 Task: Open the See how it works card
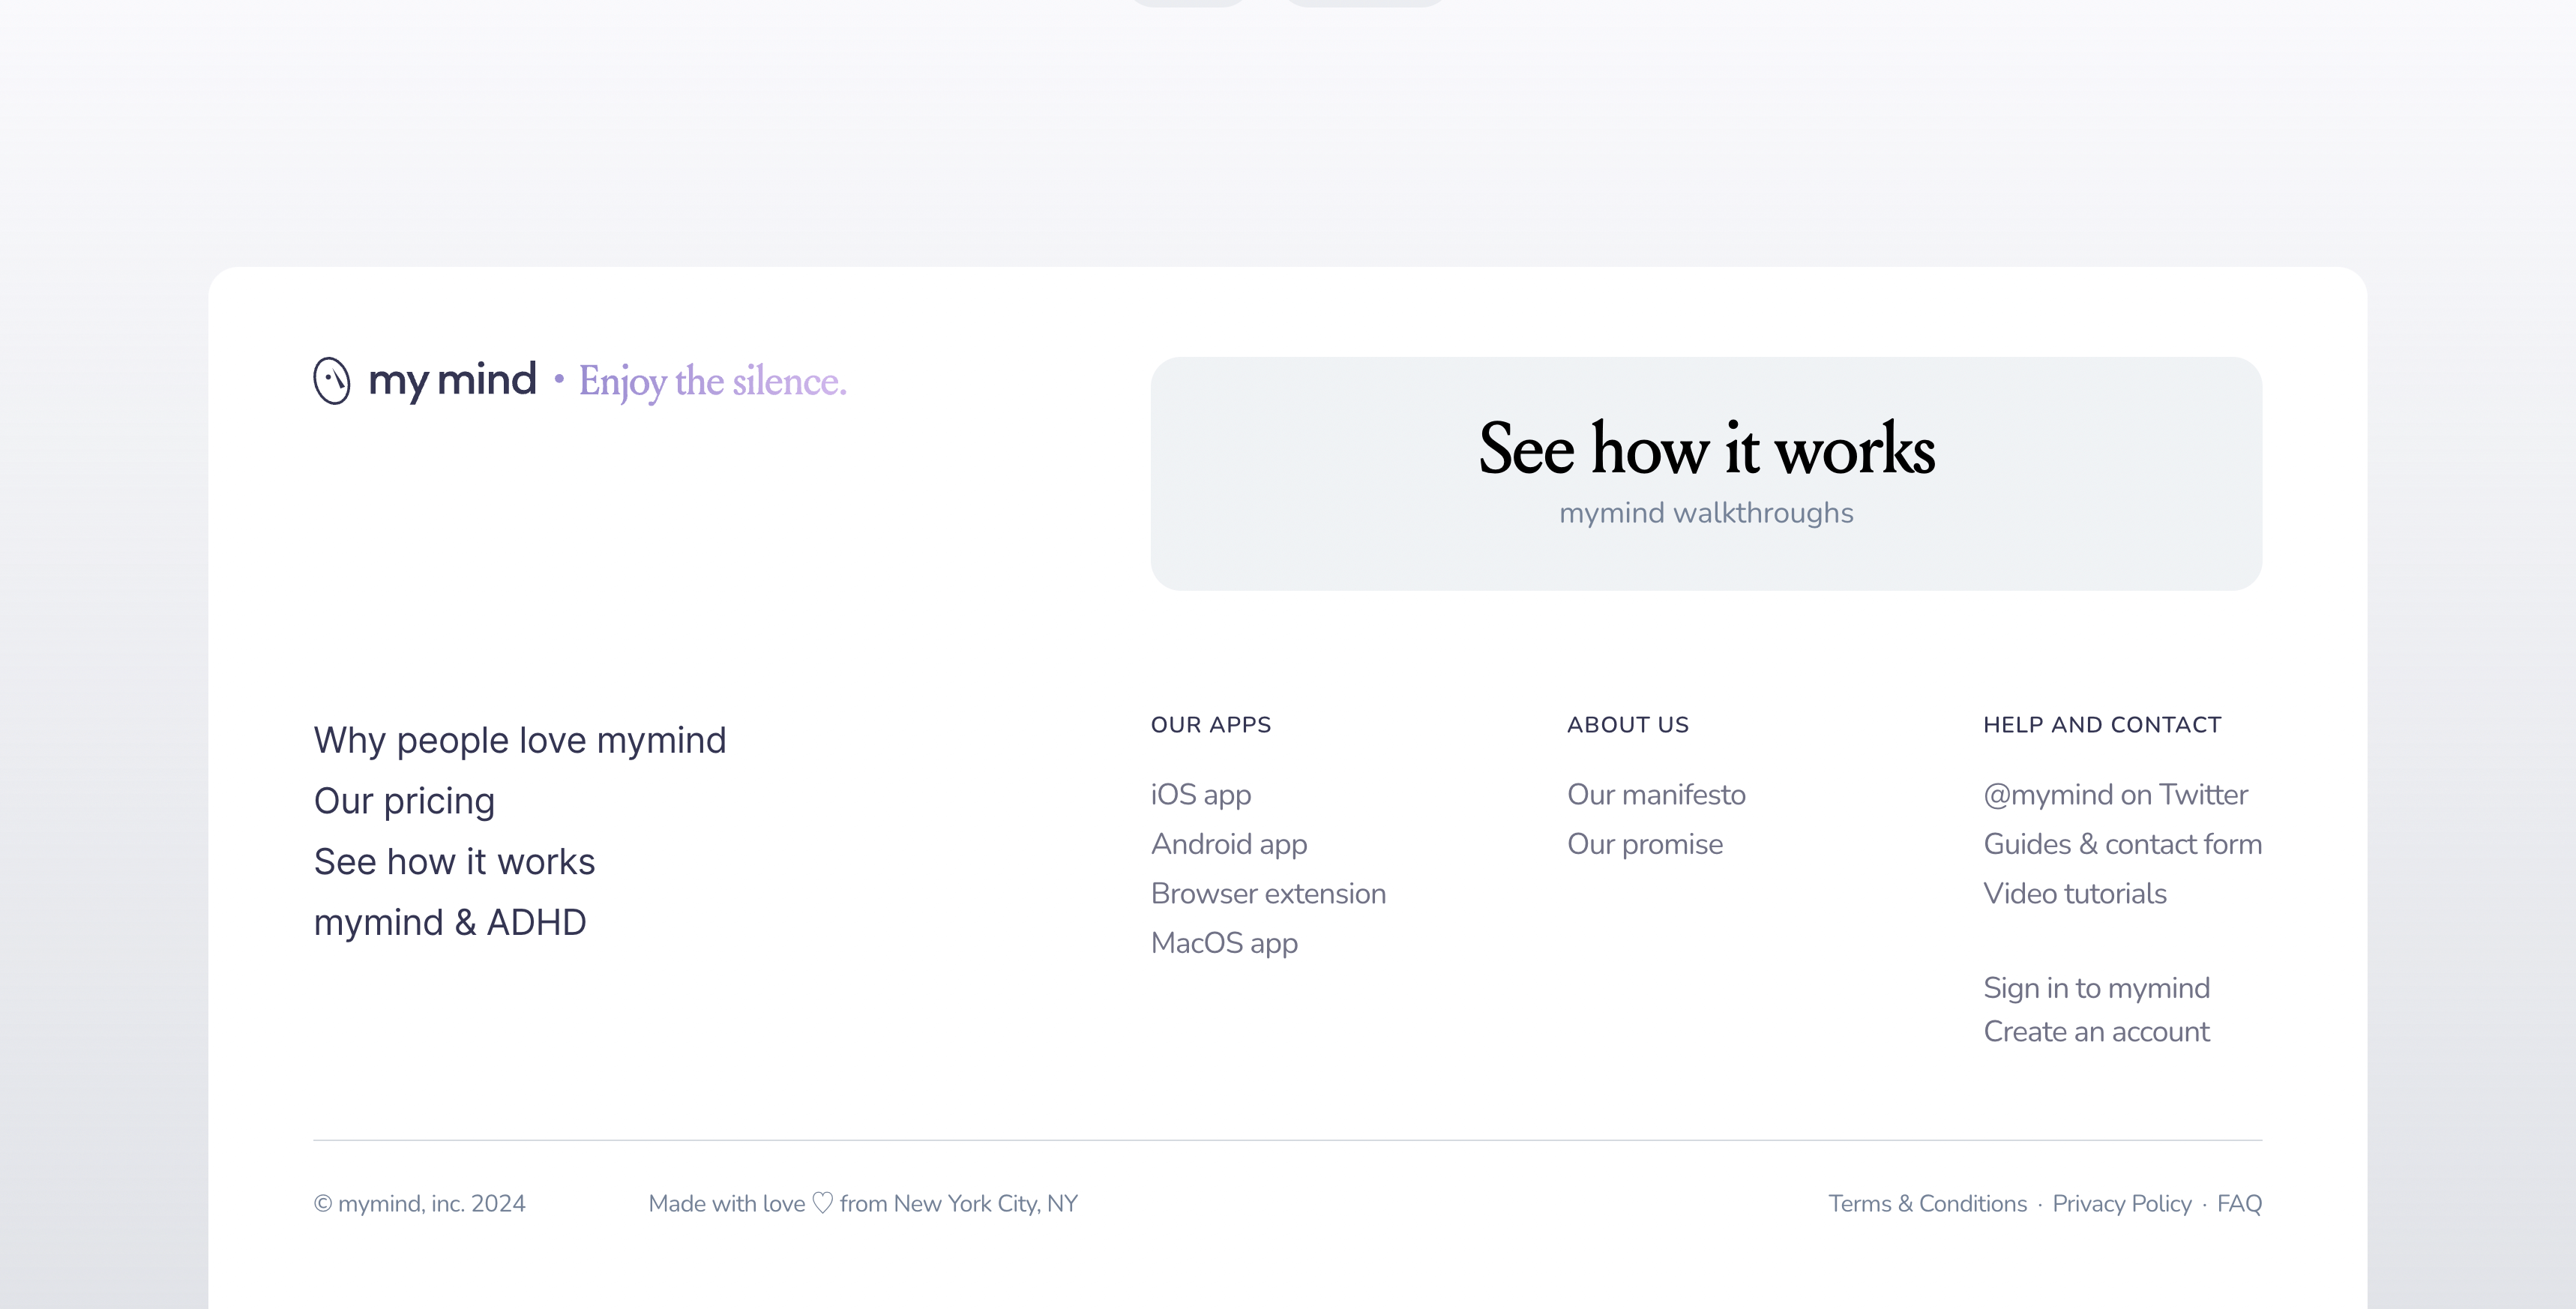(x=1705, y=473)
